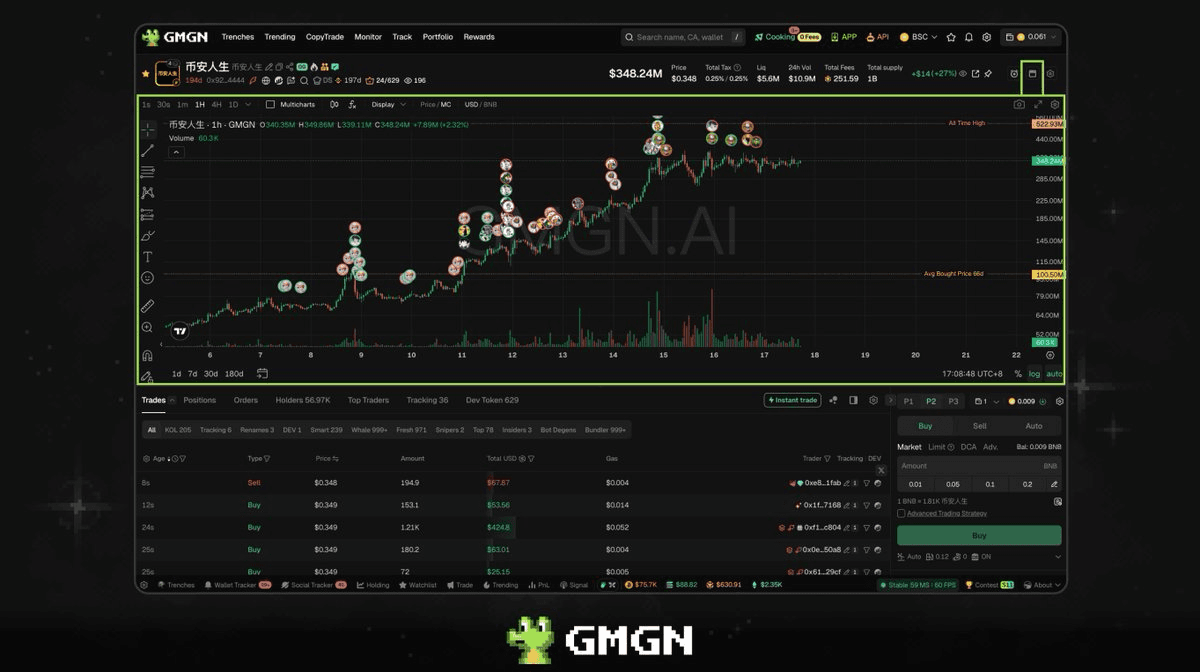Check the Advanced Trading Strategy box
The width and height of the screenshot is (1200, 672).
(901, 513)
